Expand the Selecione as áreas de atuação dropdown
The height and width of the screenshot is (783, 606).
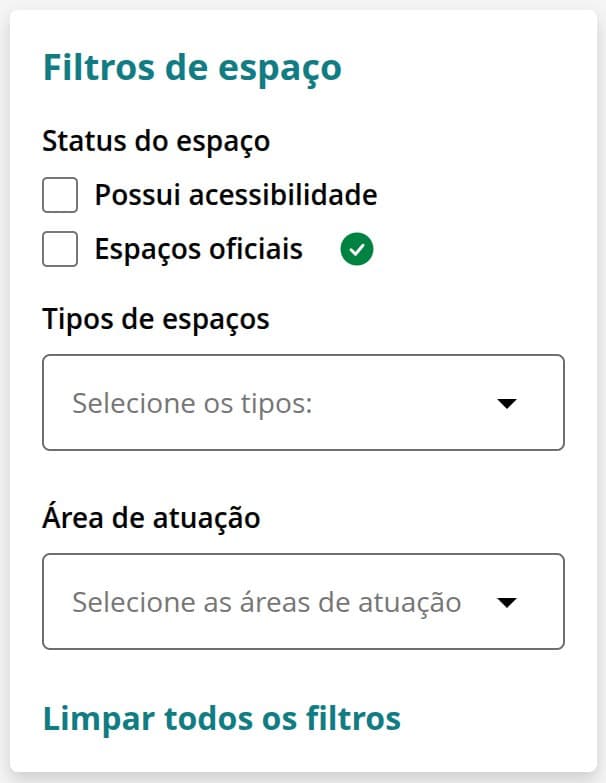point(303,602)
